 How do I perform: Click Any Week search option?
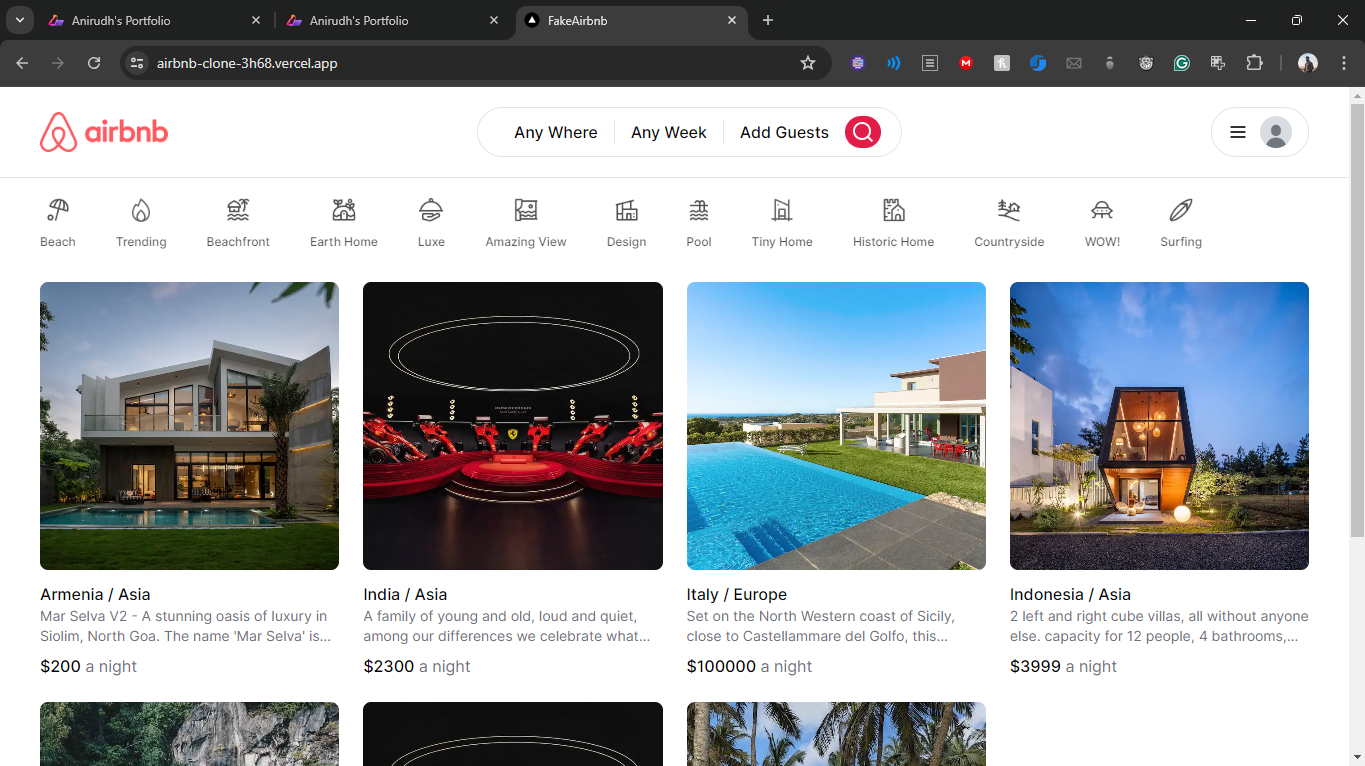pyautogui.click(x=669, y=132)
